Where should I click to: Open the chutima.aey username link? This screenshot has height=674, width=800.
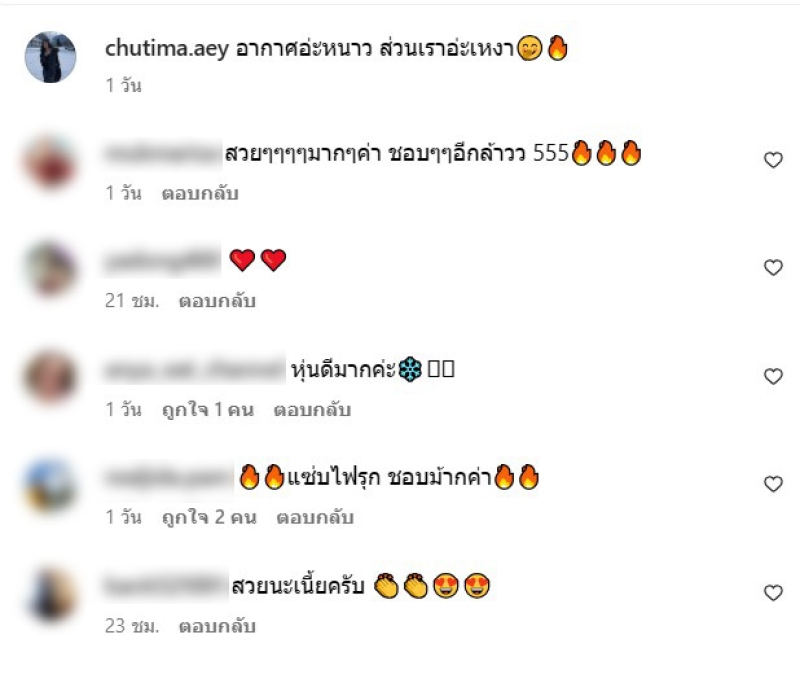coord(167,49)
